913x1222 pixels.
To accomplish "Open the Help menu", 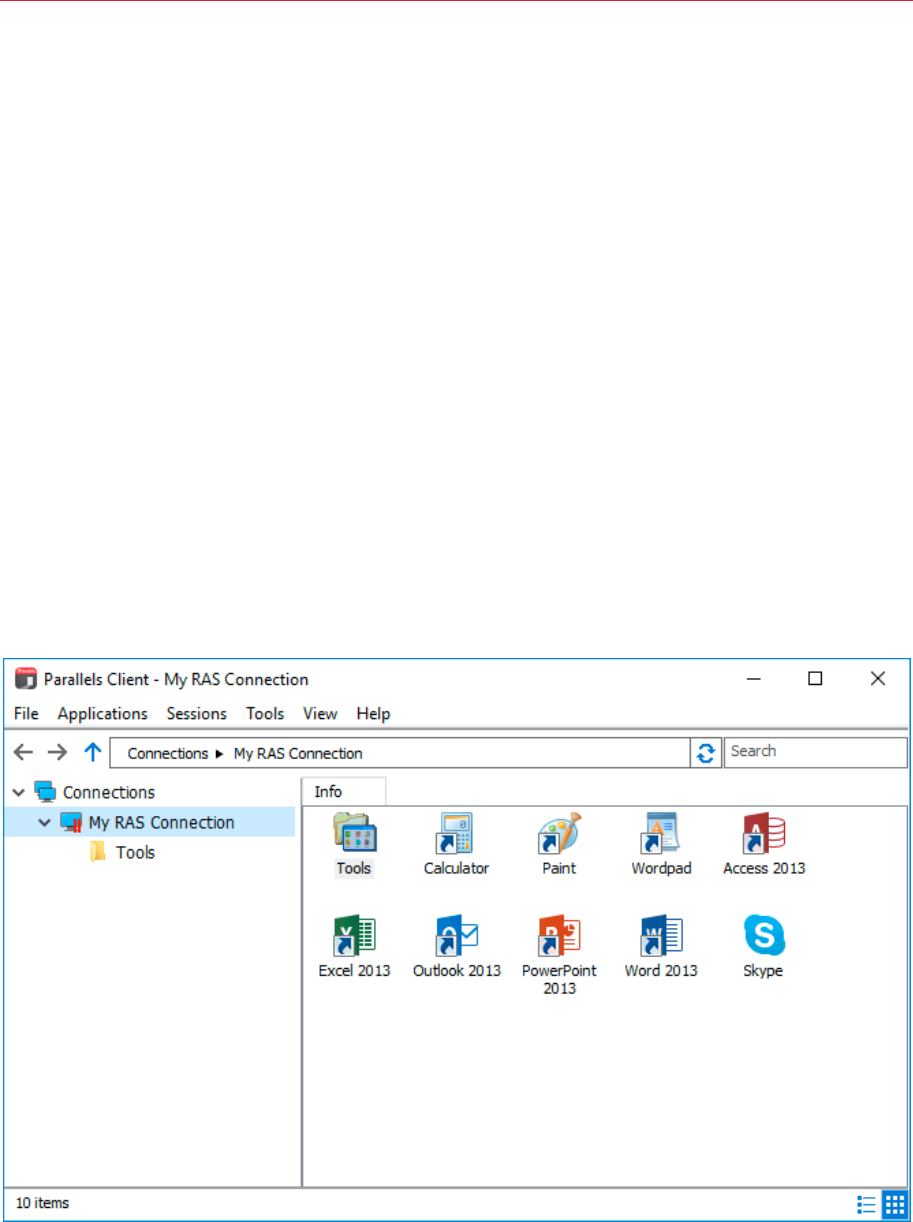I will pos(373,714).
